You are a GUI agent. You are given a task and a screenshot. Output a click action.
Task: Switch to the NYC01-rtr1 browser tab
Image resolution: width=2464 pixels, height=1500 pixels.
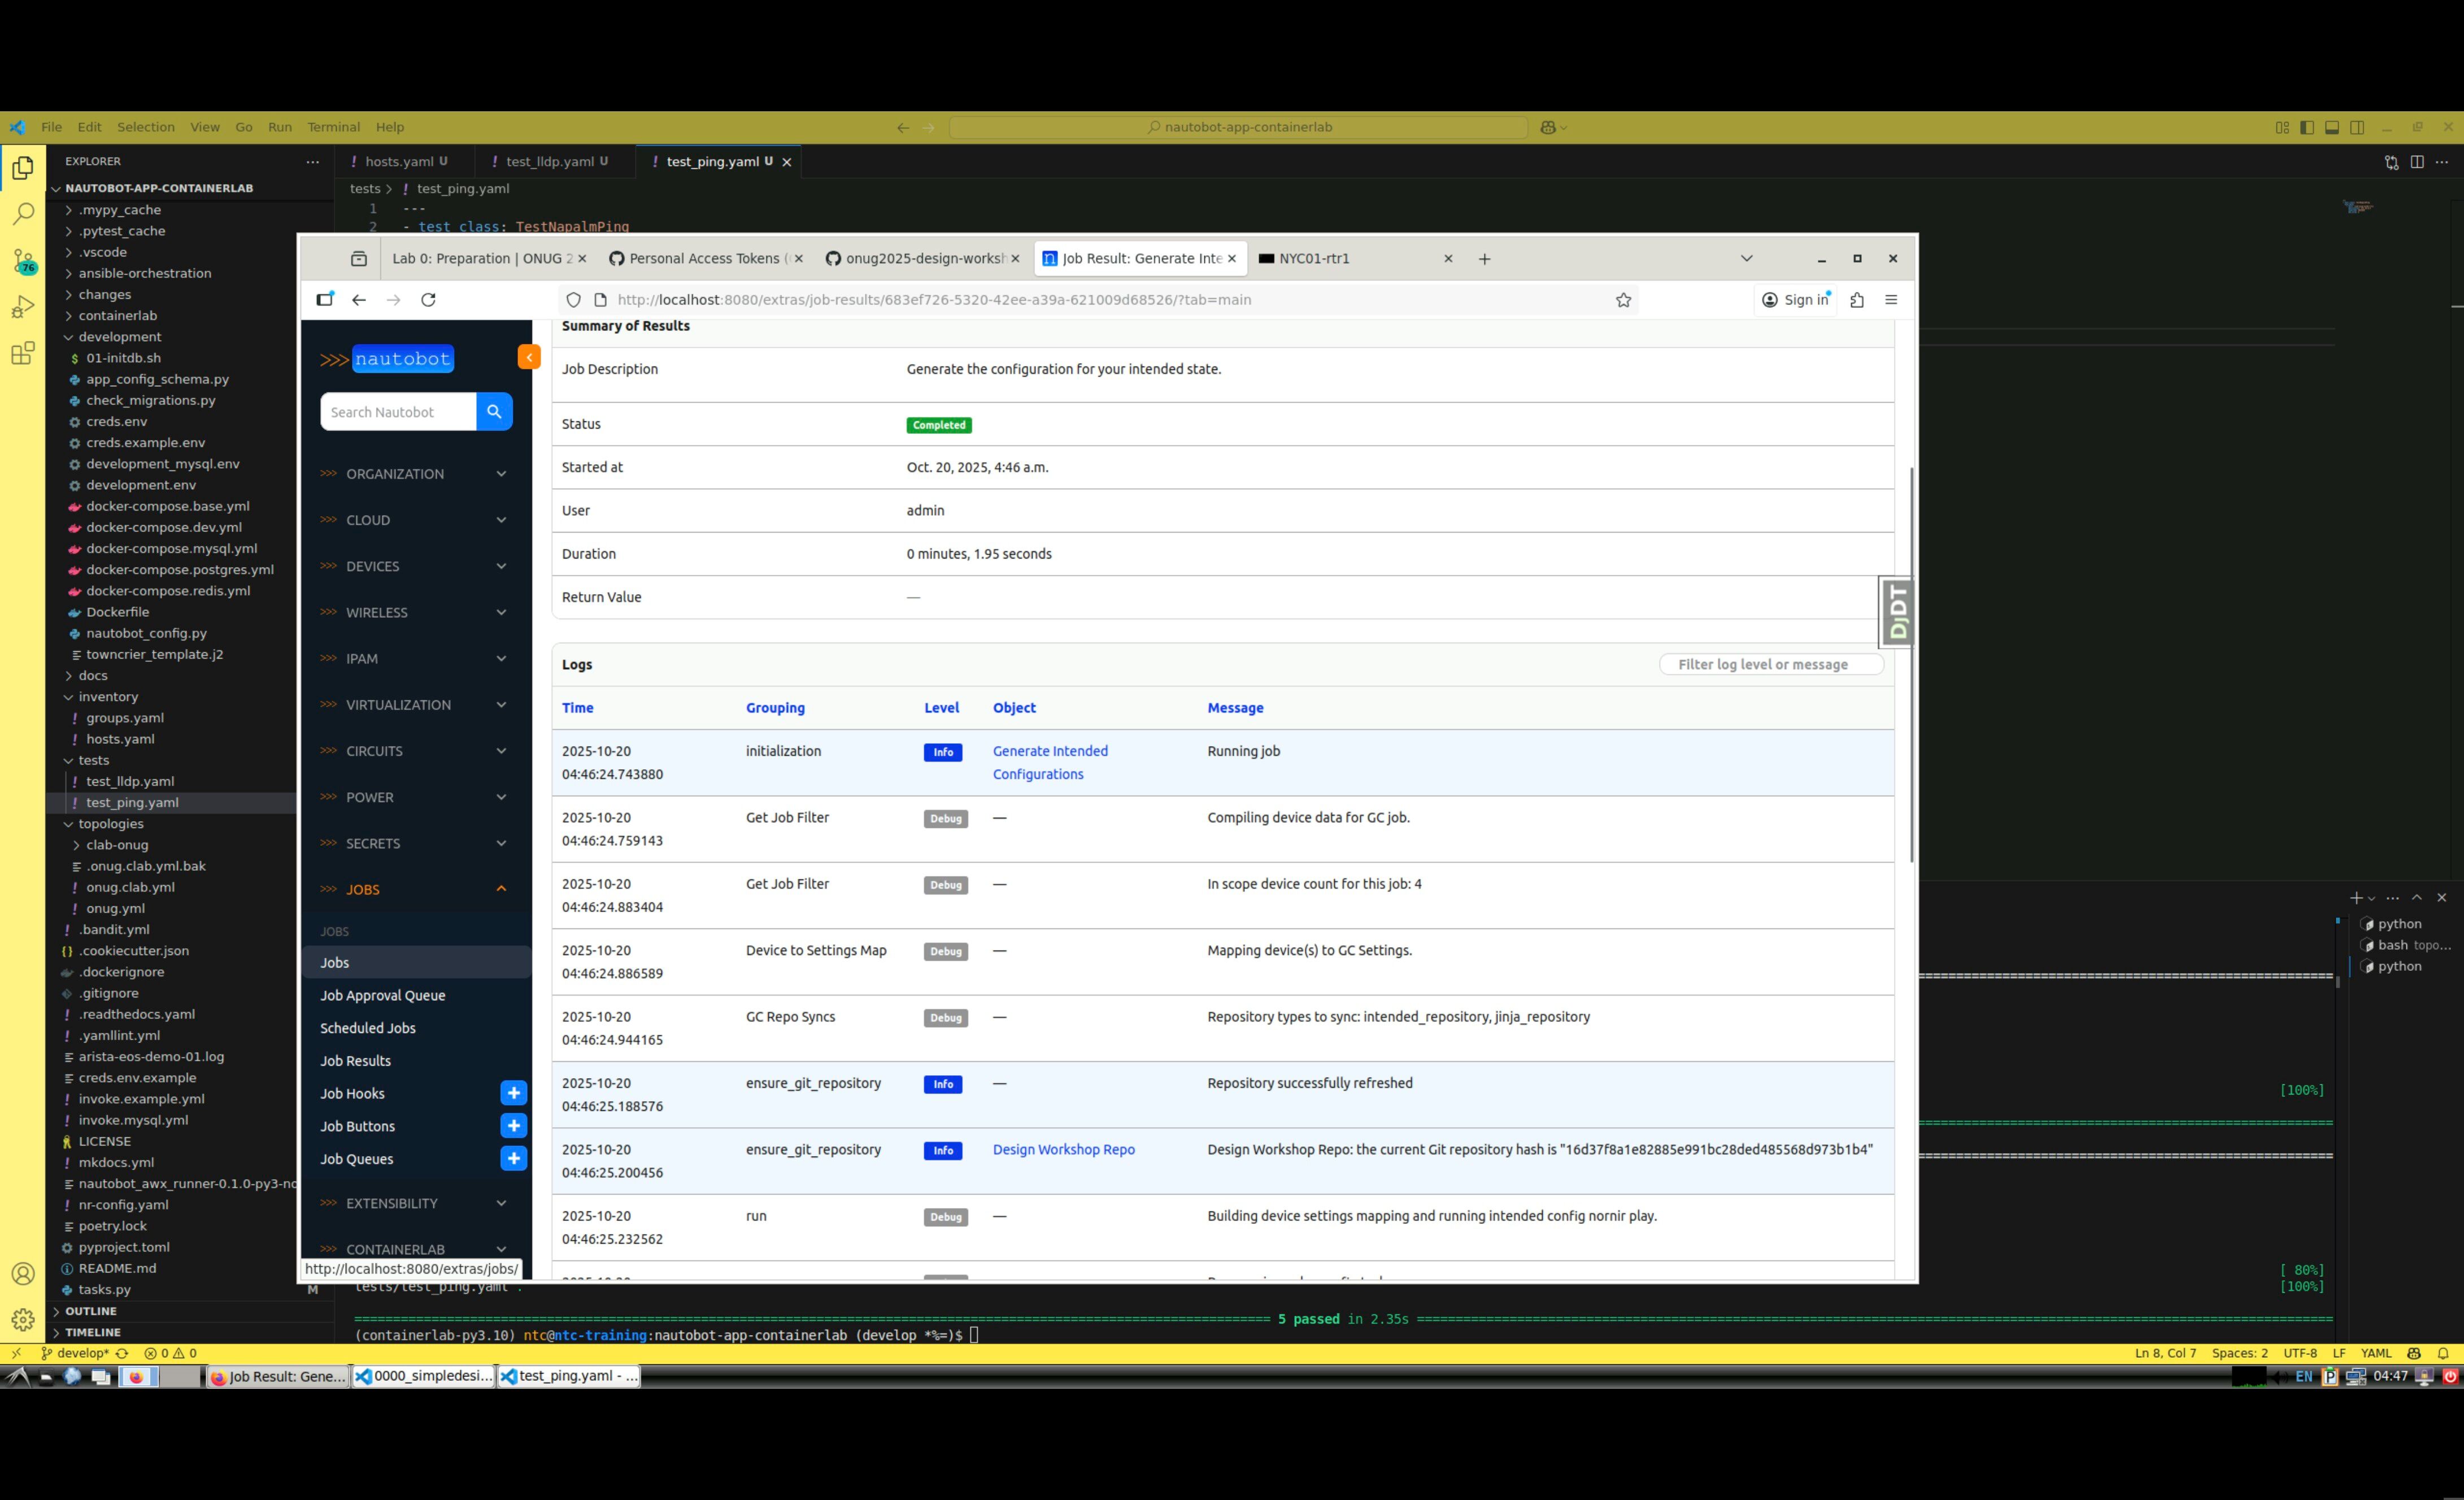pyautogui.click(x=1314, y=258)
